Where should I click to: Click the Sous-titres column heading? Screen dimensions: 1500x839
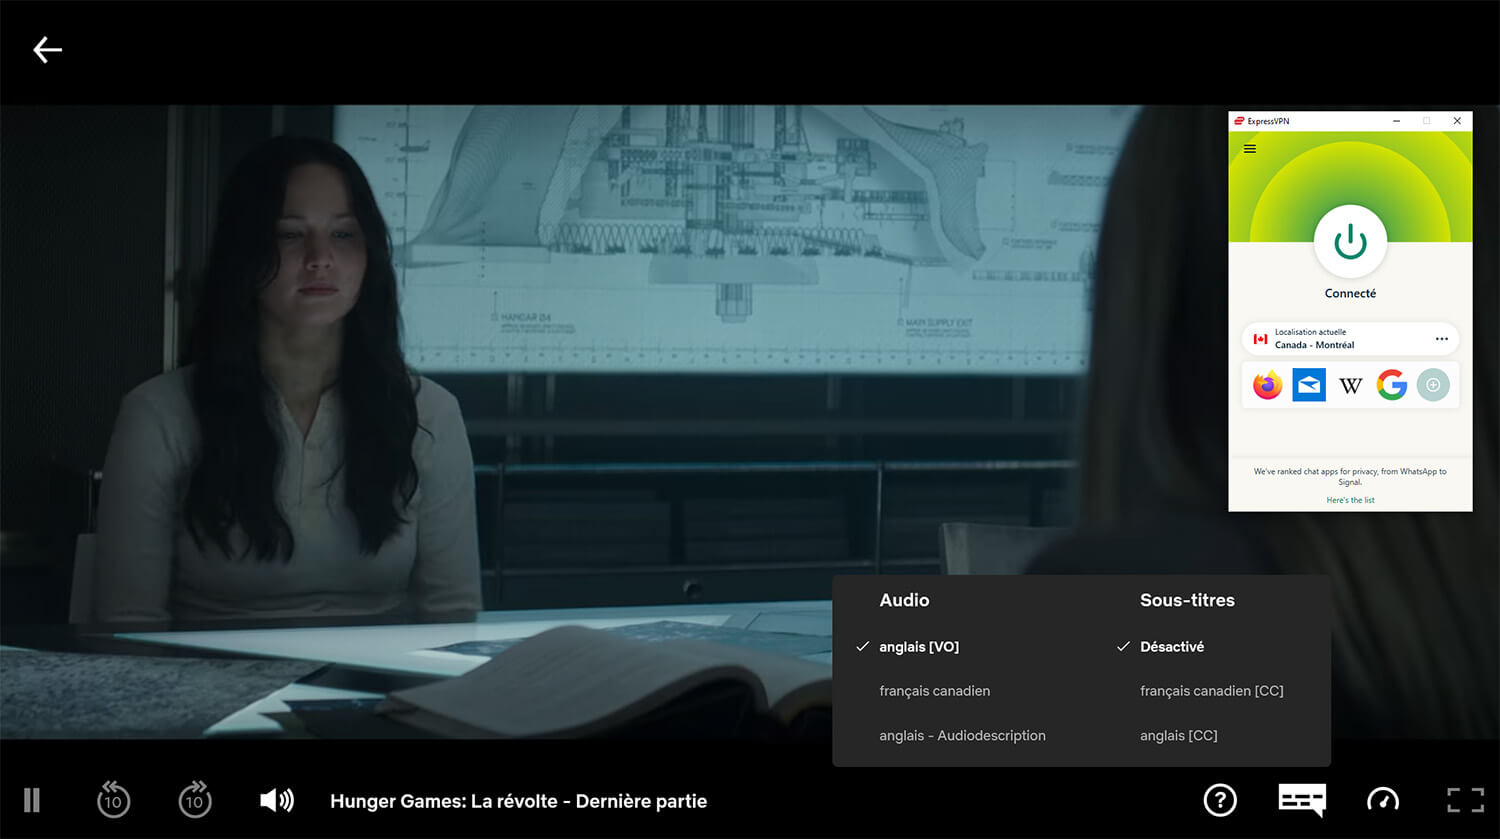click(x=1187, y=600)
